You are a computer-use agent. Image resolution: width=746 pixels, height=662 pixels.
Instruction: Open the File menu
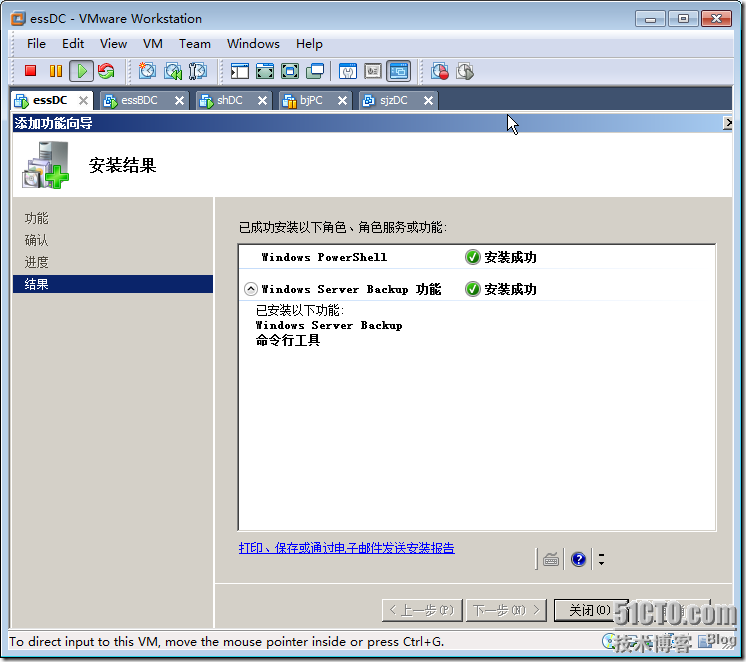[36, 44]
